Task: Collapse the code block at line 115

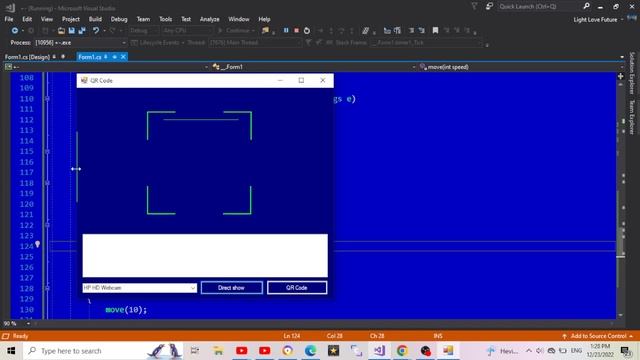Action: [47, 151]
